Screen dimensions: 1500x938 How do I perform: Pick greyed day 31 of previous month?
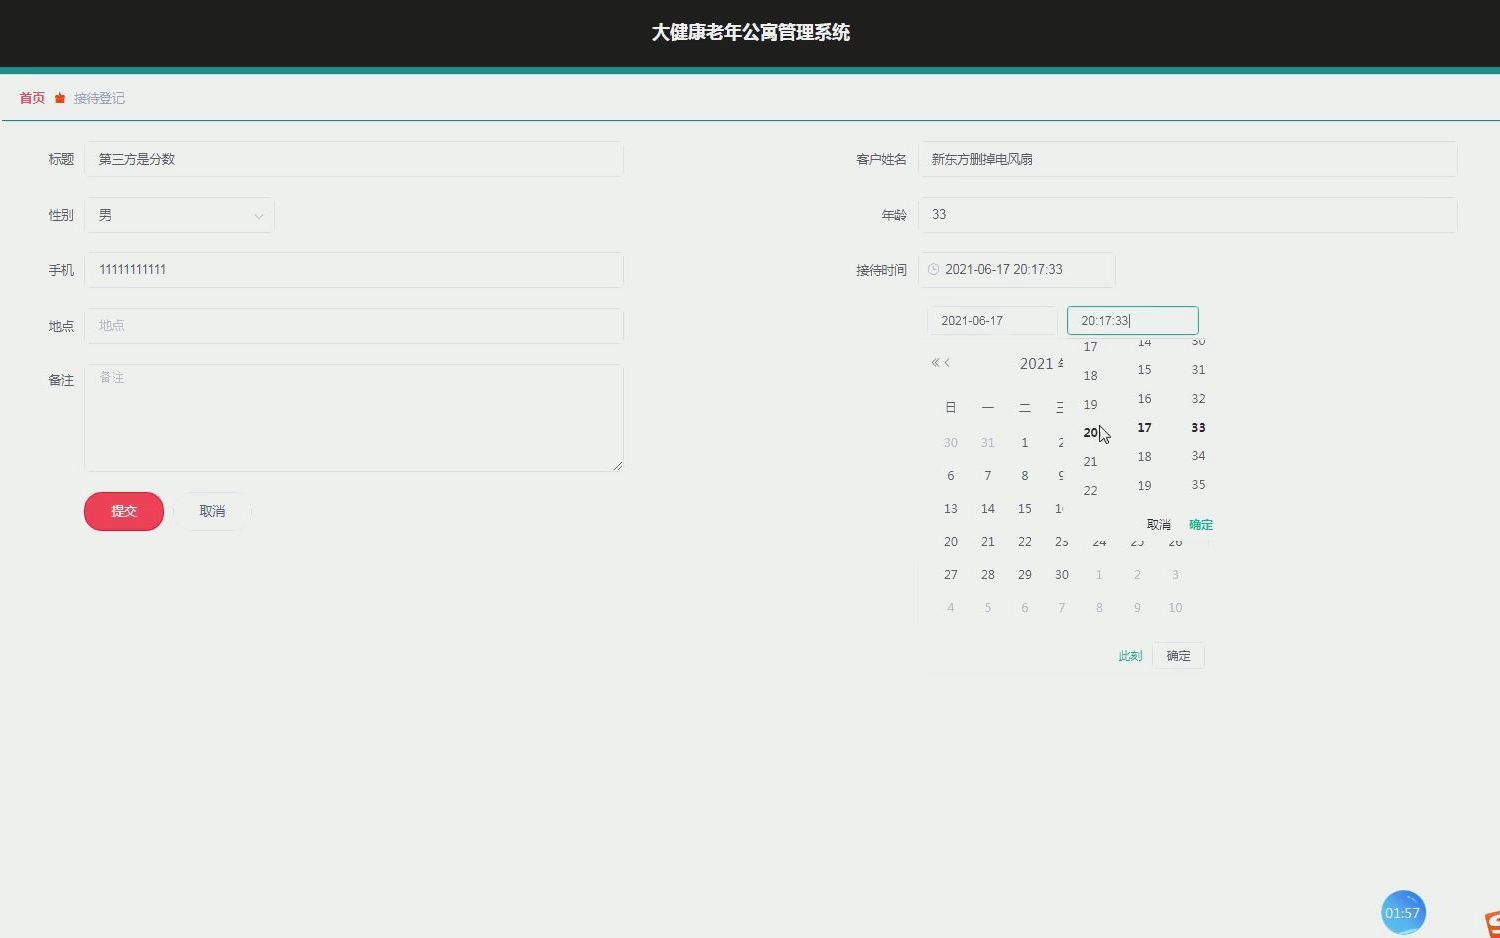[x=987, y=443]
